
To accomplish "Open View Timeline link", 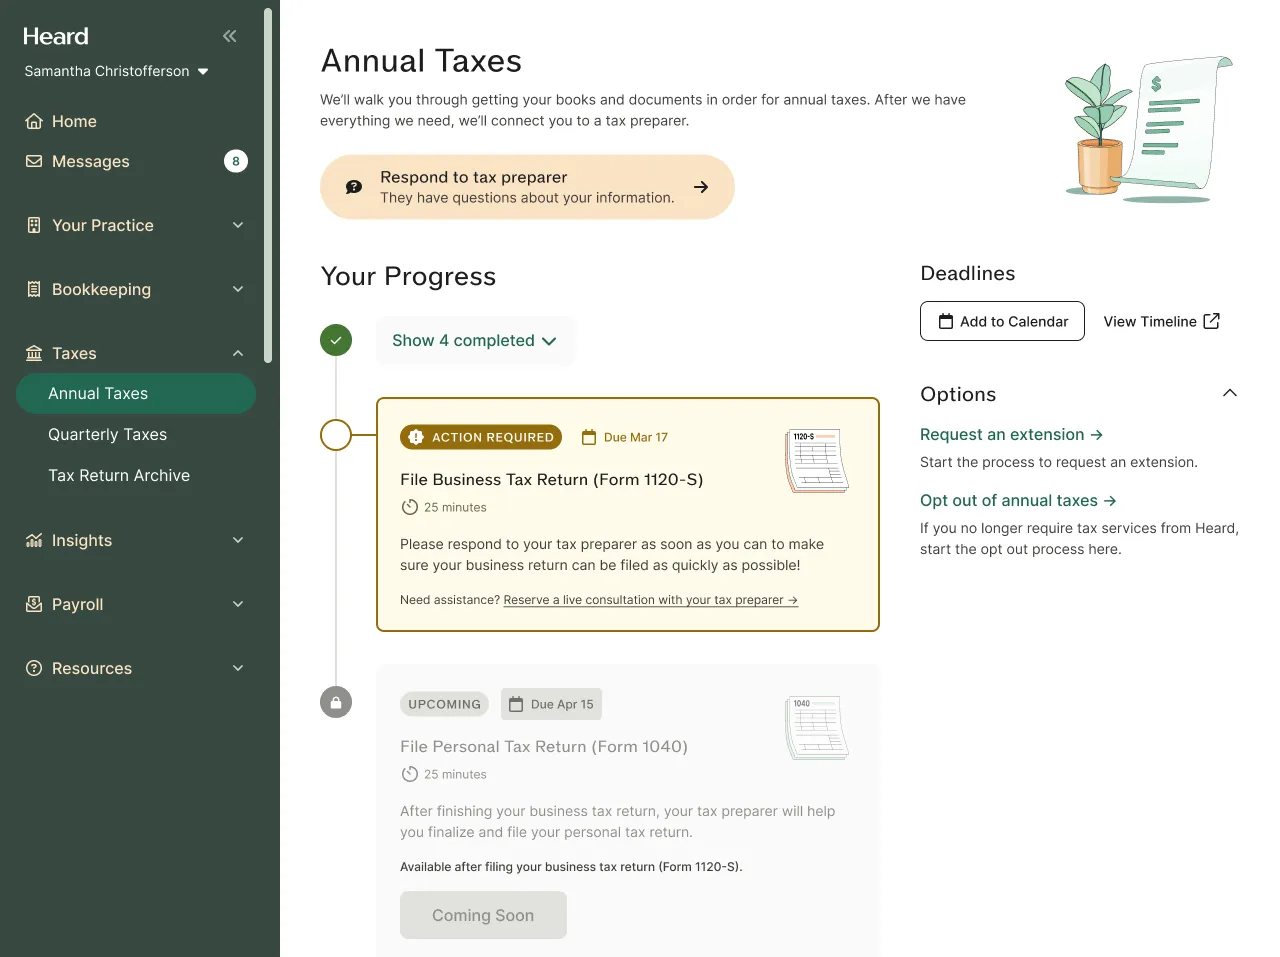I will point(1161,321).
